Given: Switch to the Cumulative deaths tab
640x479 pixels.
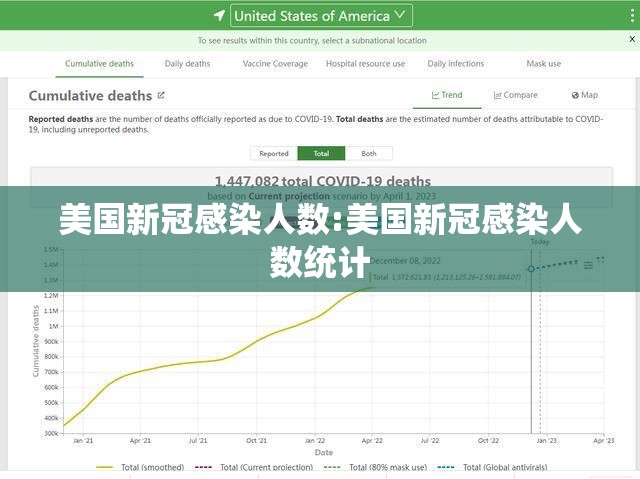Looking at the screenshot, I should point(100,64).
